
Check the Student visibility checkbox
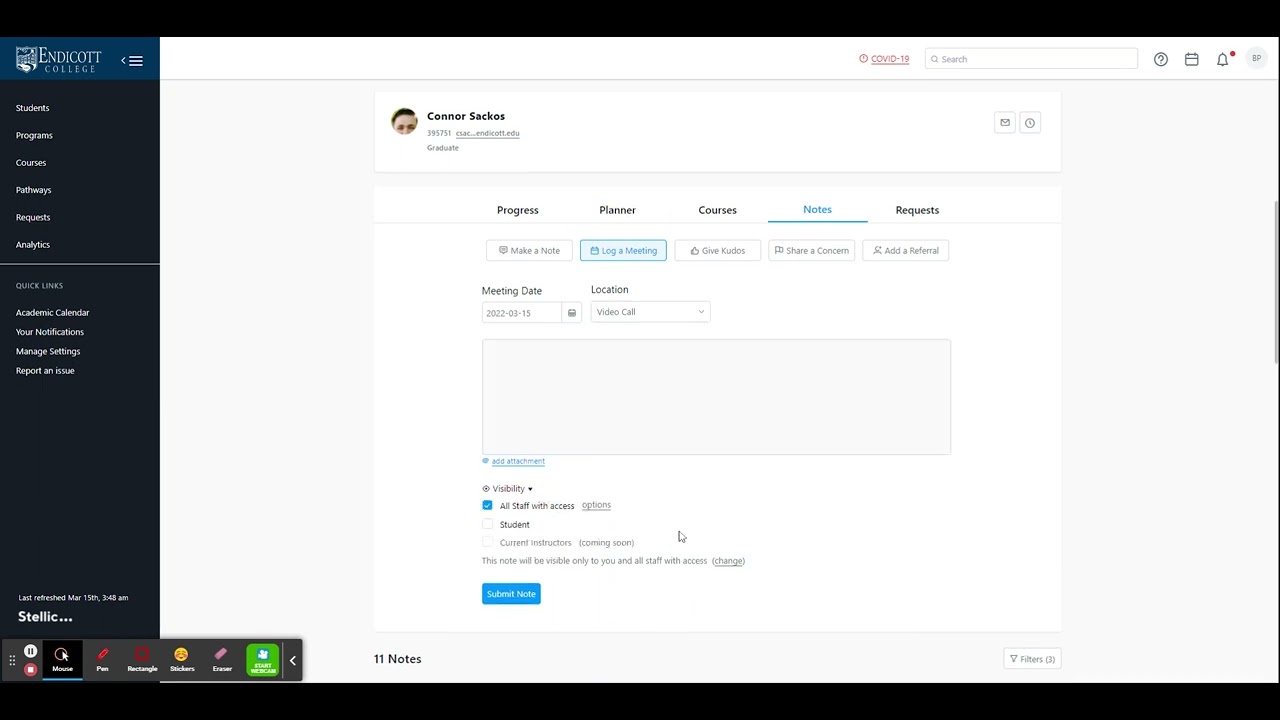pyautogui.click(x=487, y=524)
